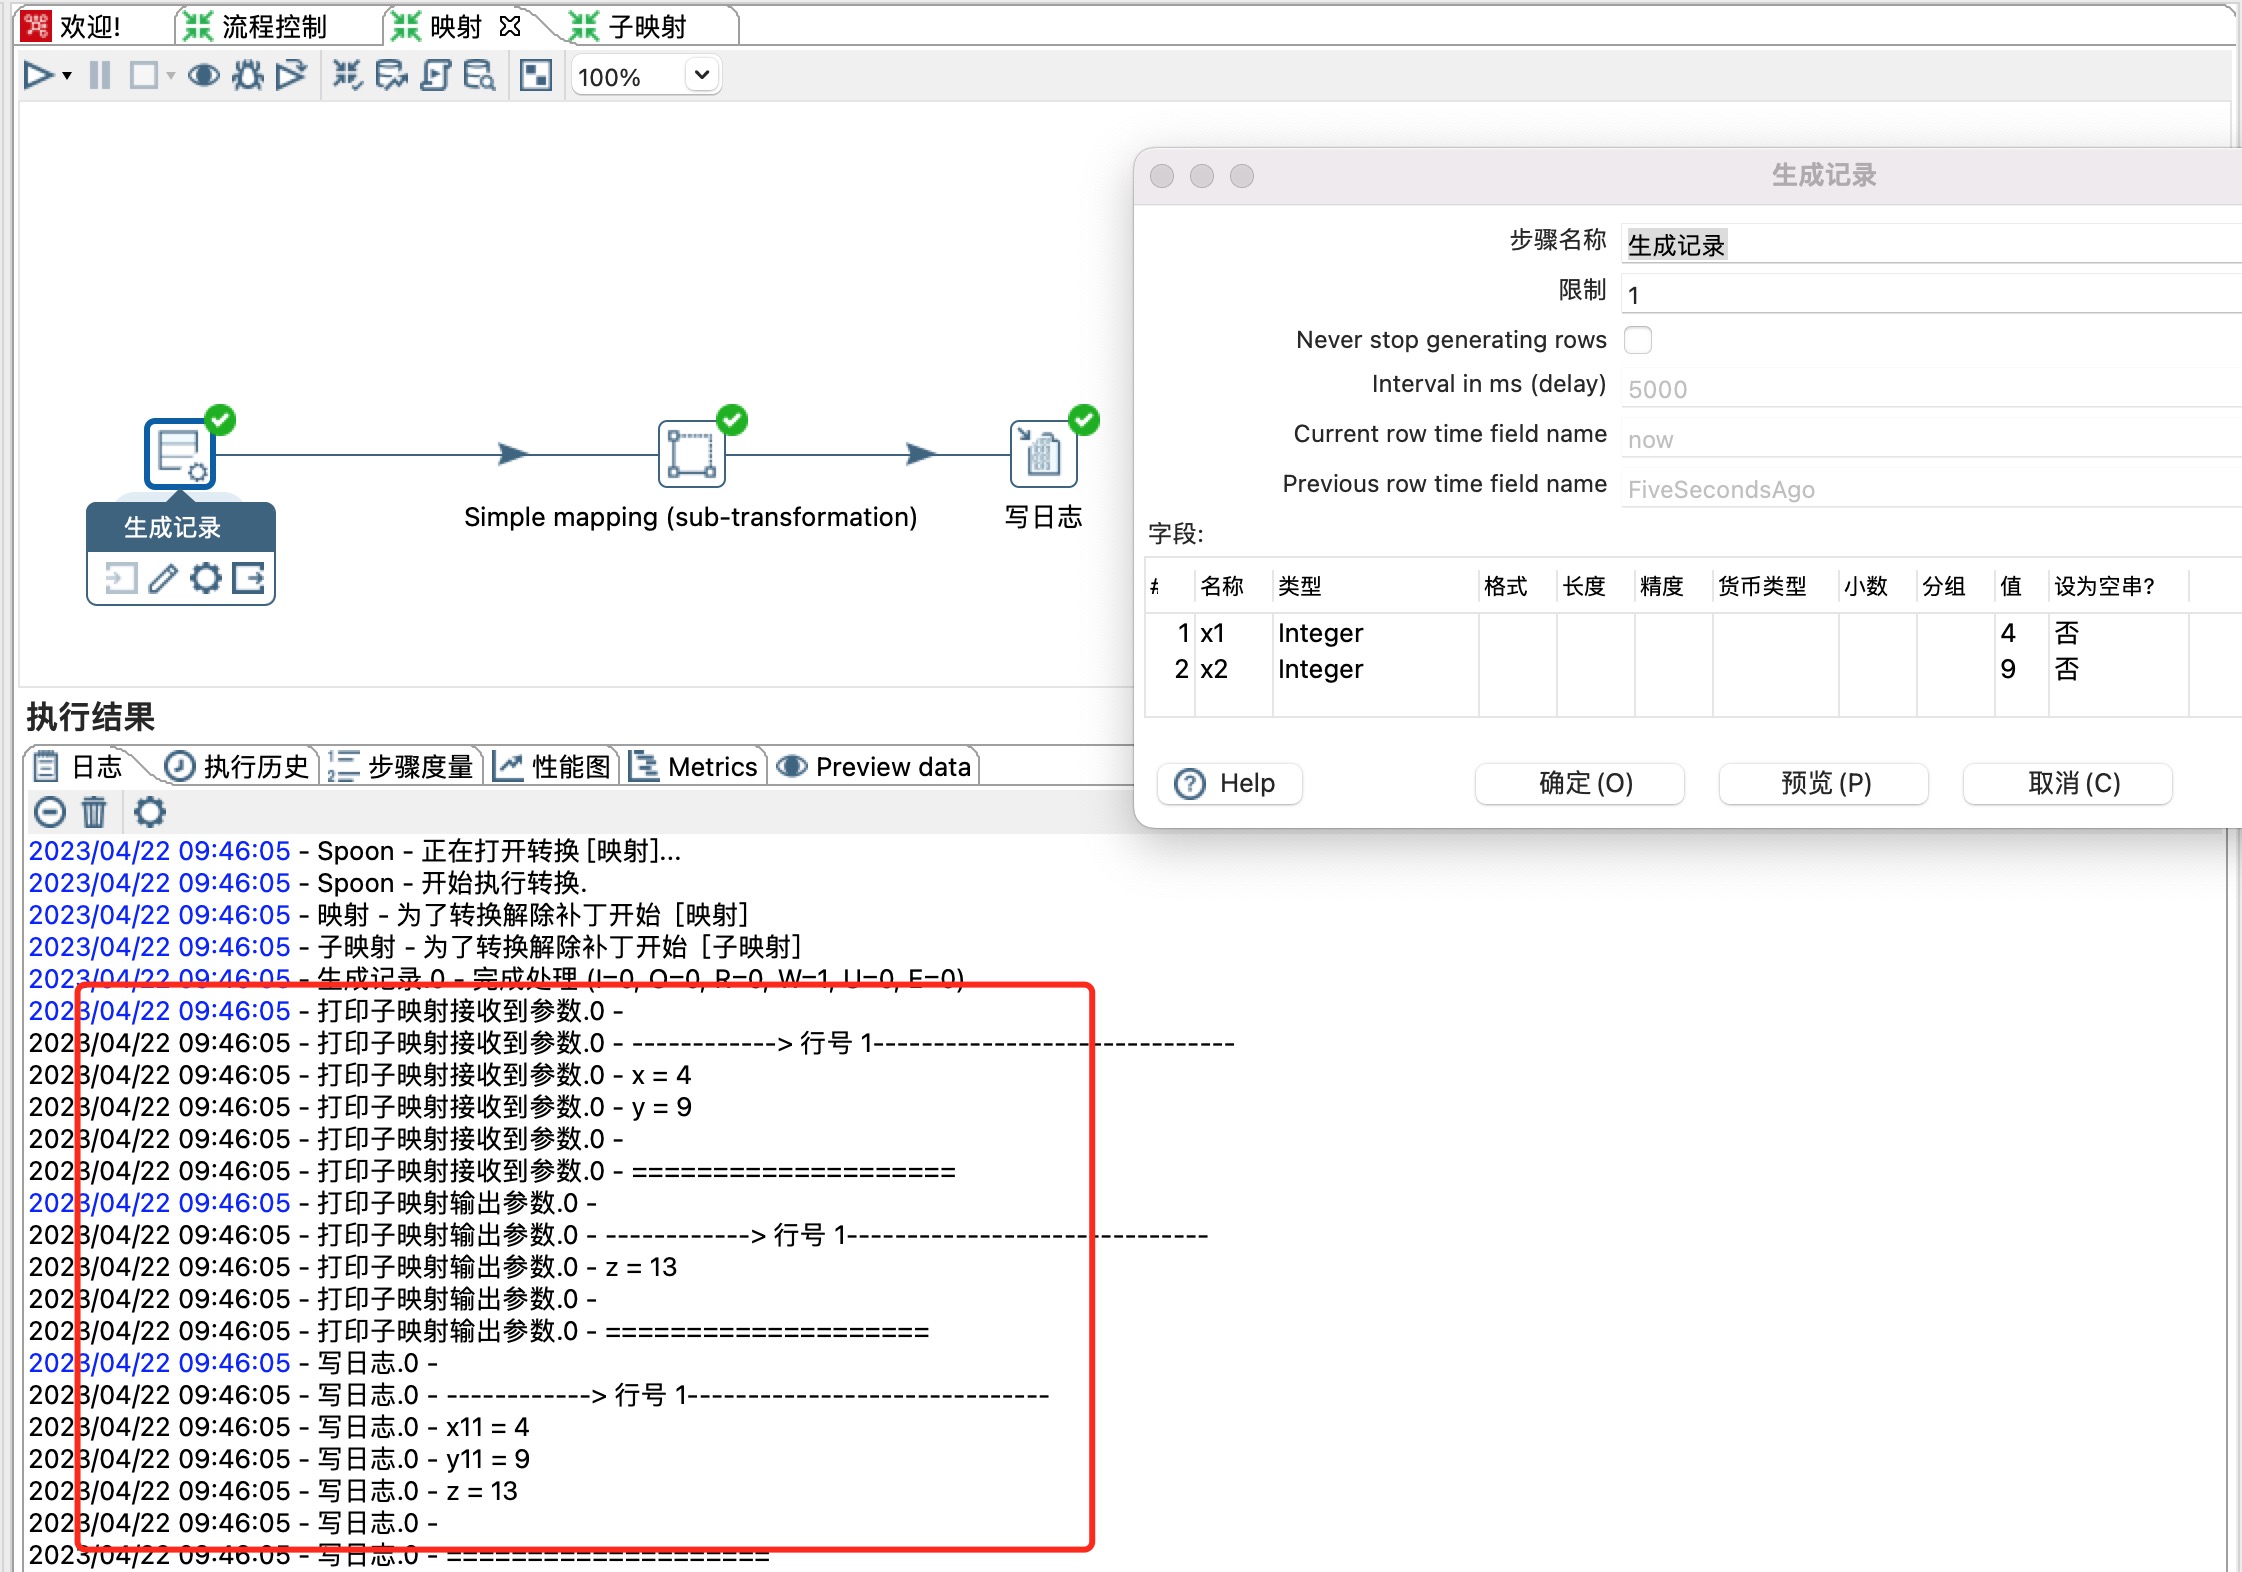The height and width of the screenshot is (1572, 2242).
Task: Click the Verify transformation icon
Action: (347, 76)
